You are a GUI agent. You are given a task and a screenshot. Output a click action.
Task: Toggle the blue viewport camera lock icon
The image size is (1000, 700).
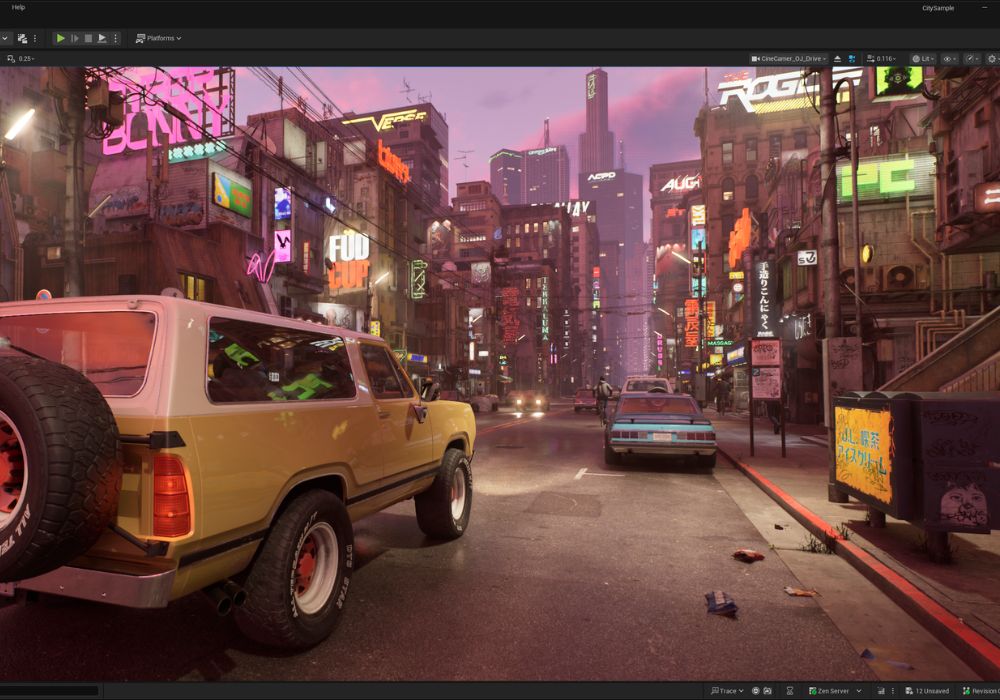click(852, 59)
